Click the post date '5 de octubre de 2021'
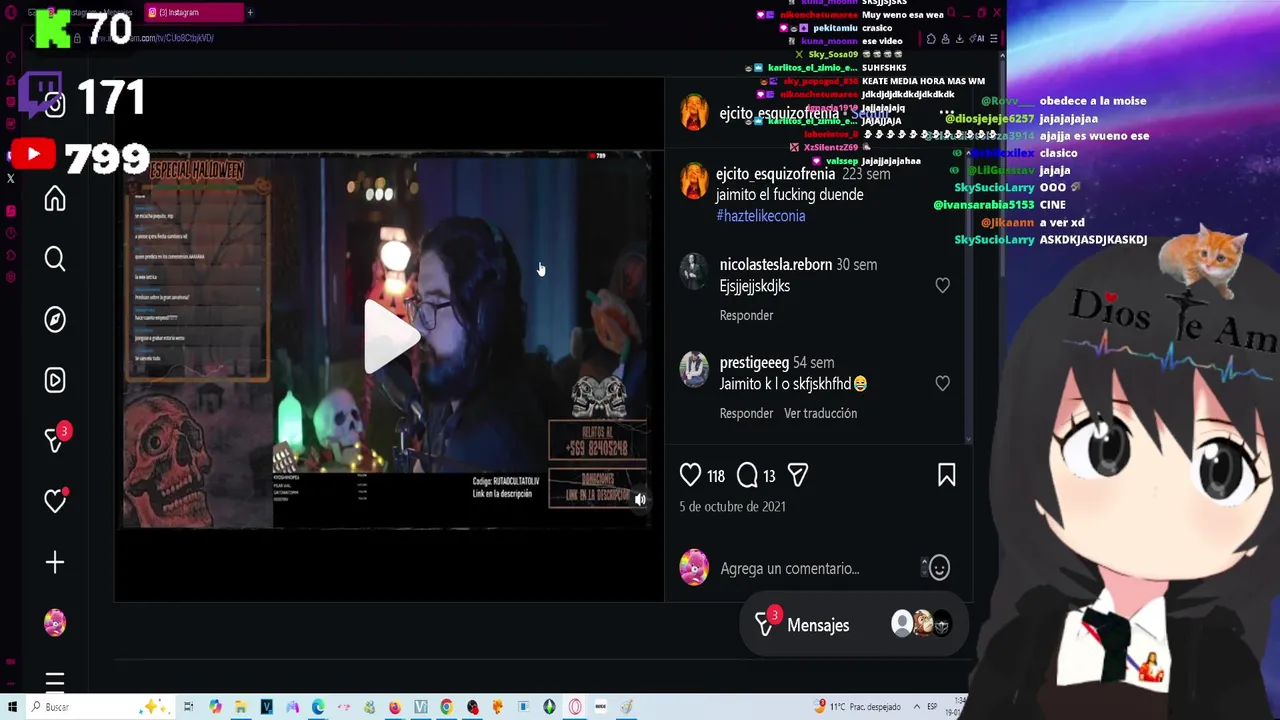The height and width of the screenshot is (720, 1280). 732,507
